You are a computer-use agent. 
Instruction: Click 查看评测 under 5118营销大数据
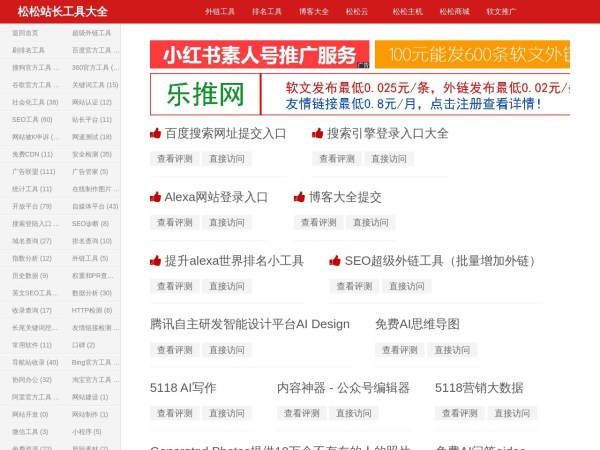pos(460,413)
